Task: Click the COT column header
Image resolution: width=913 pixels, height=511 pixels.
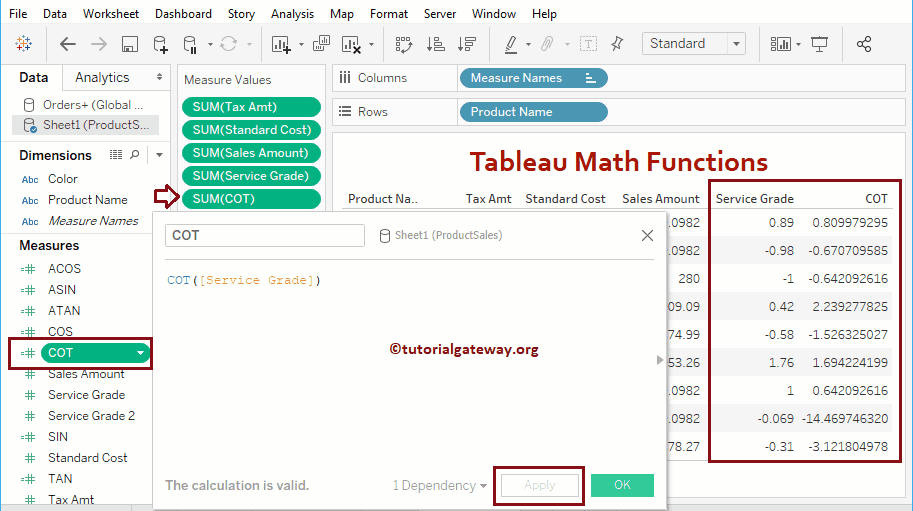Action: 876,199
